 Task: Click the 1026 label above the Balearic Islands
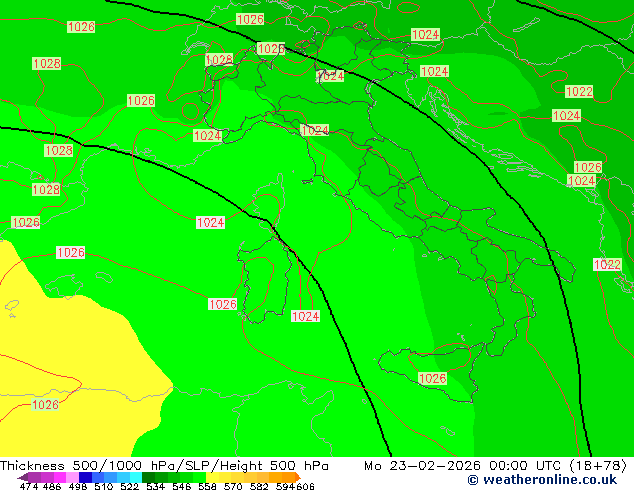tap(70, 253)
